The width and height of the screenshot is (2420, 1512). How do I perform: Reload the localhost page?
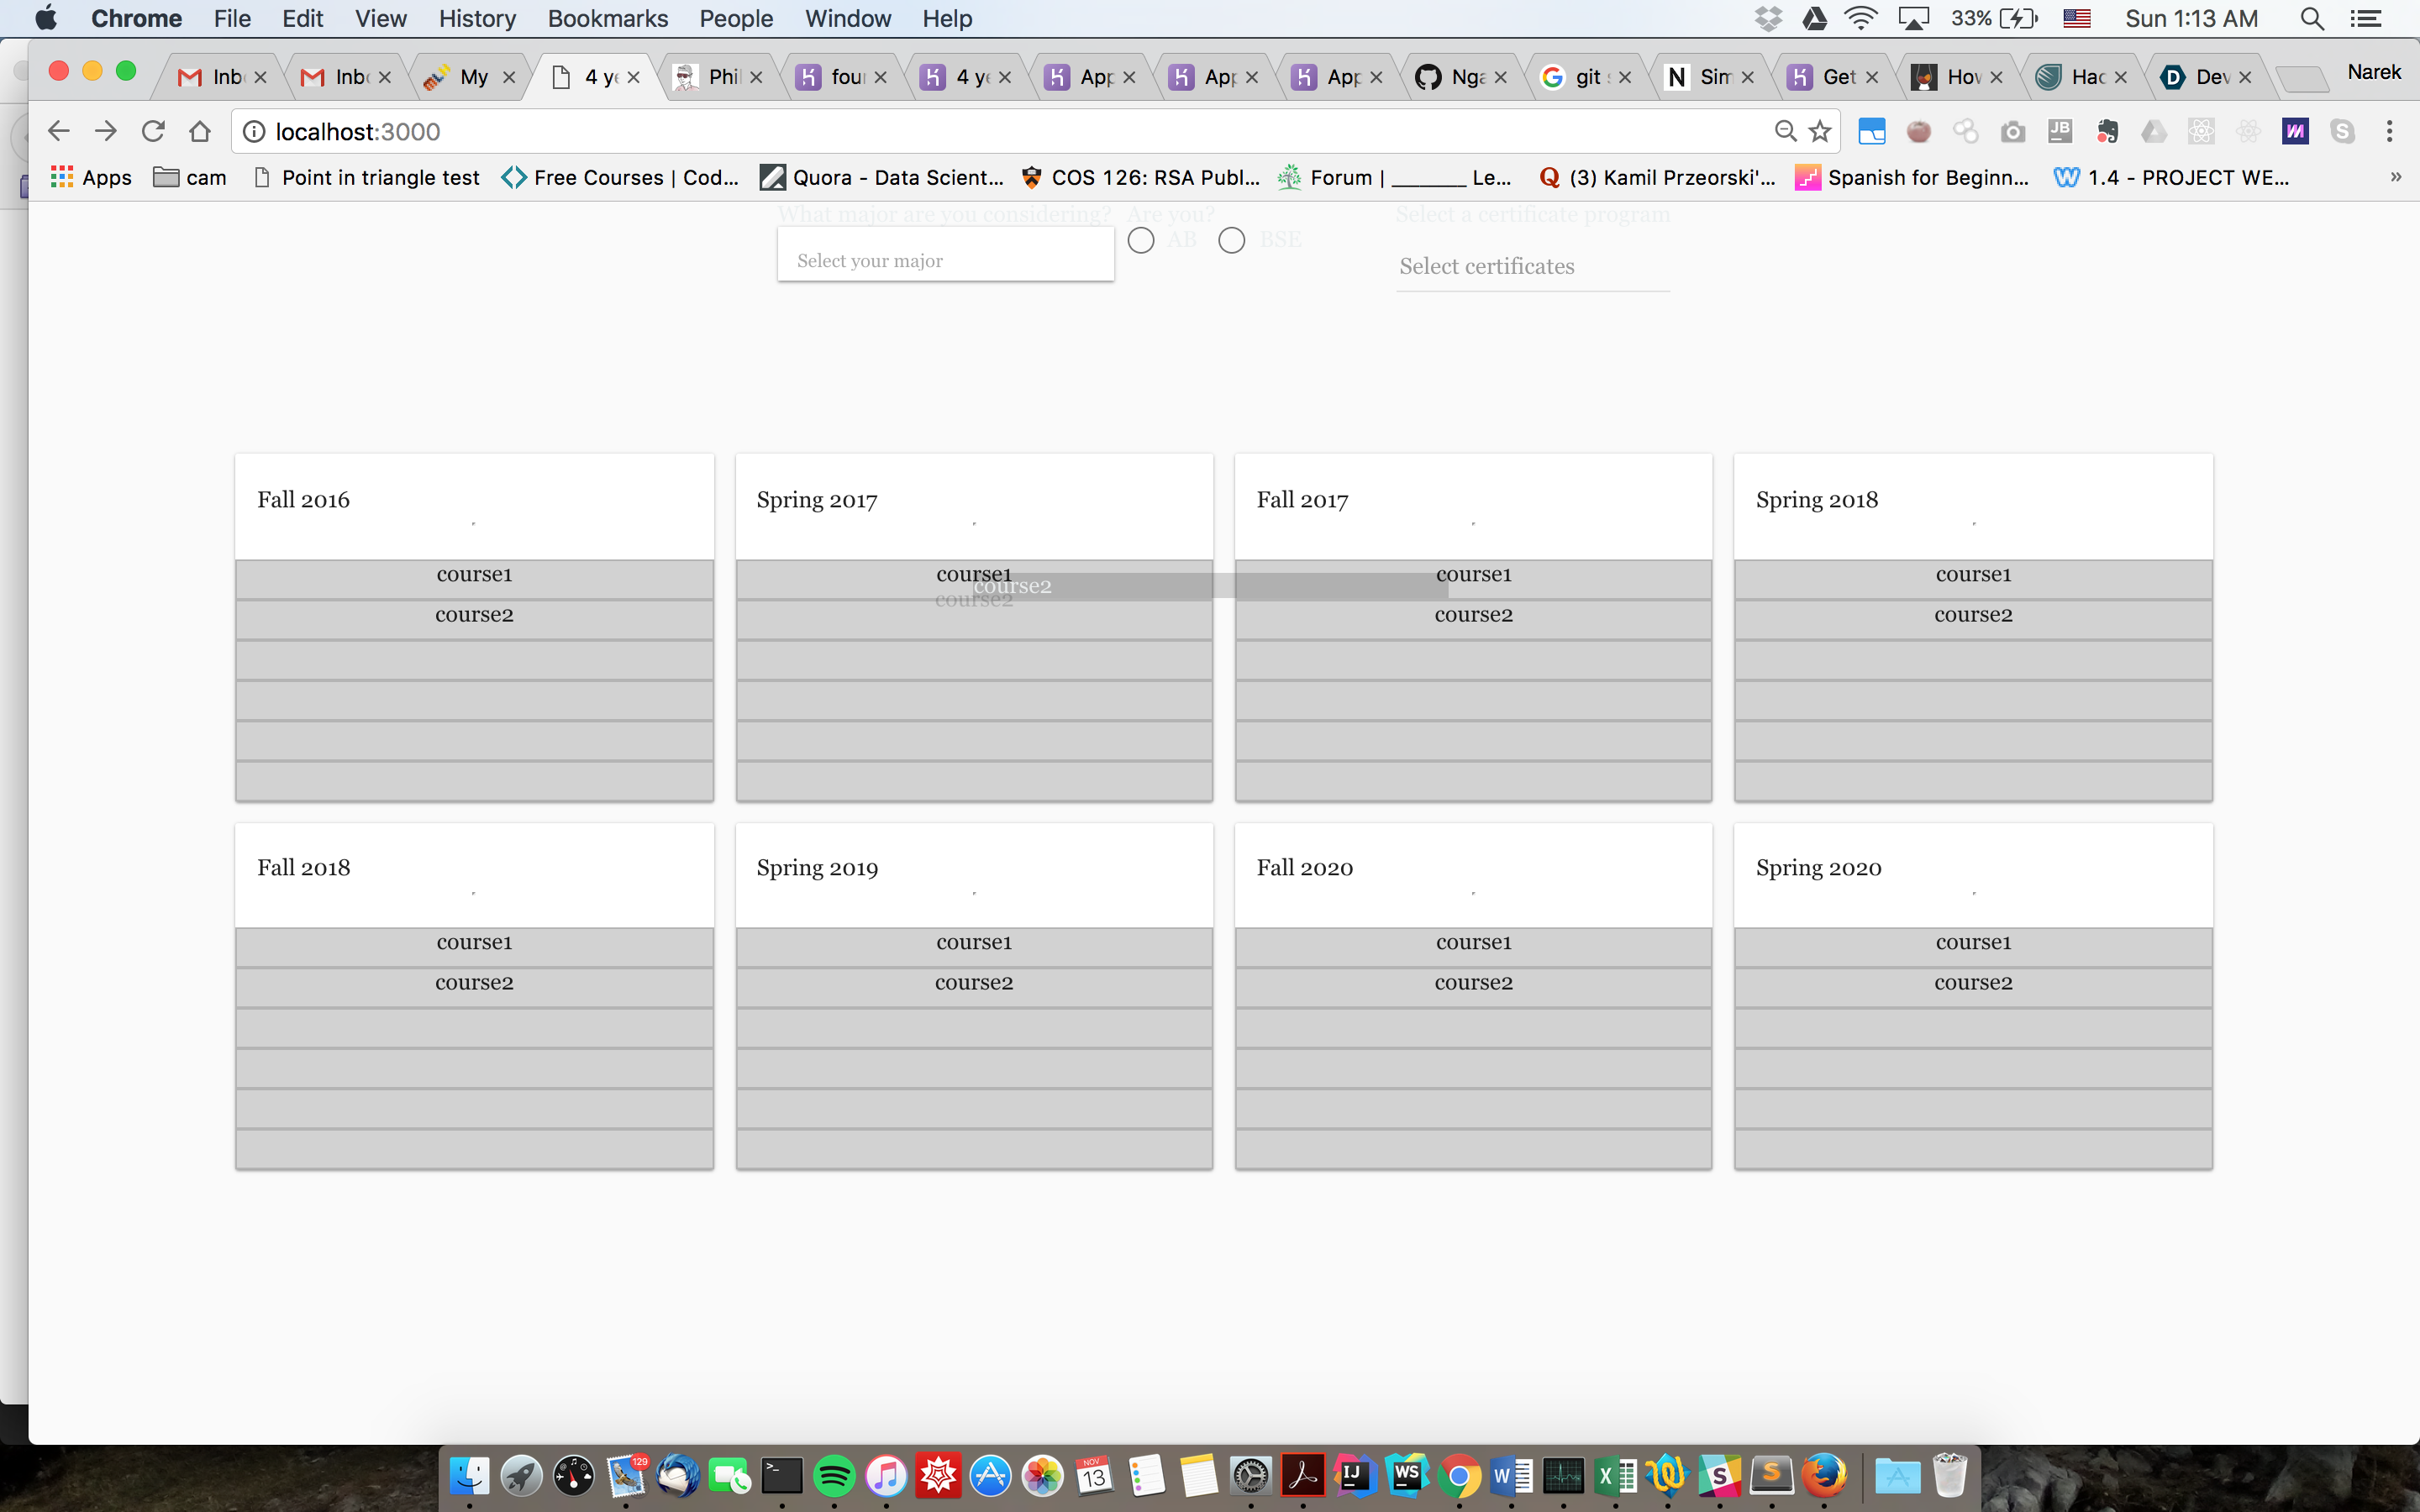tap(153, 131)
